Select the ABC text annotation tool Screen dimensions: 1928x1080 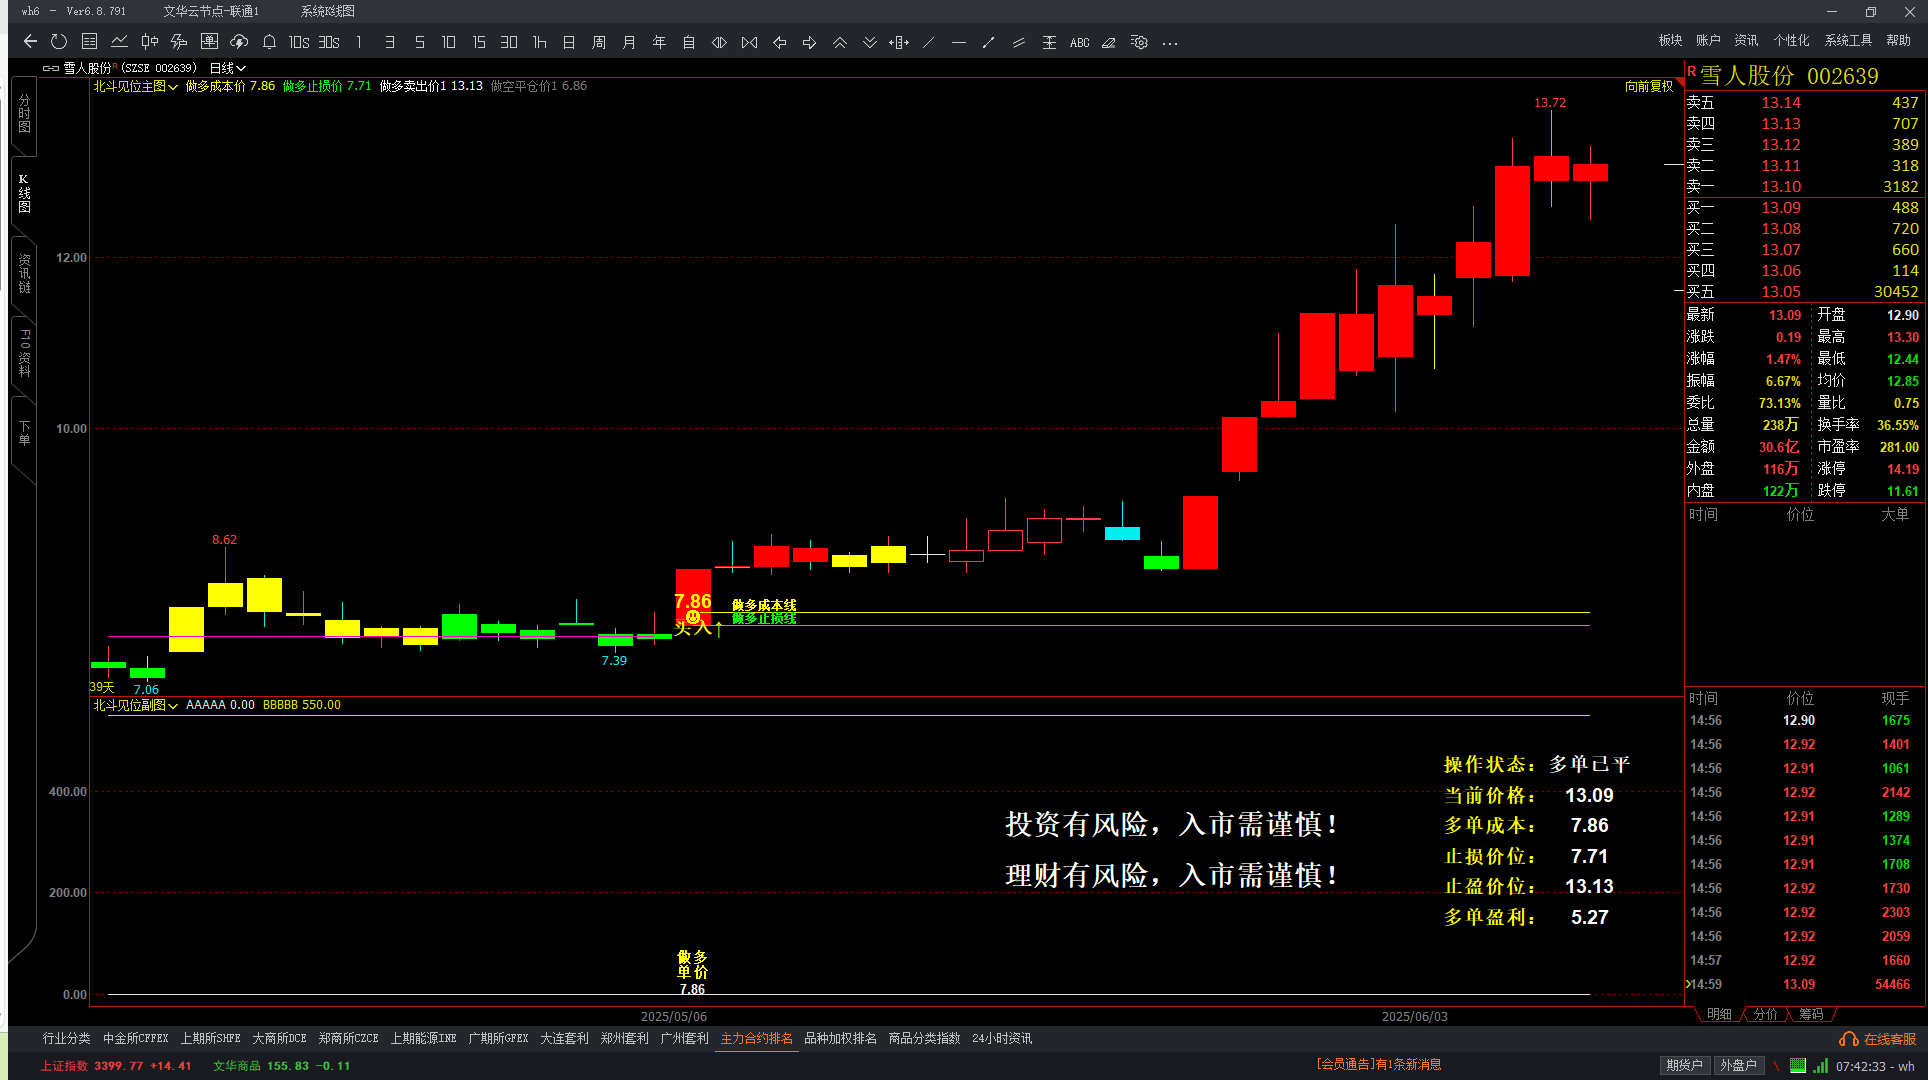pos(1079,42)
